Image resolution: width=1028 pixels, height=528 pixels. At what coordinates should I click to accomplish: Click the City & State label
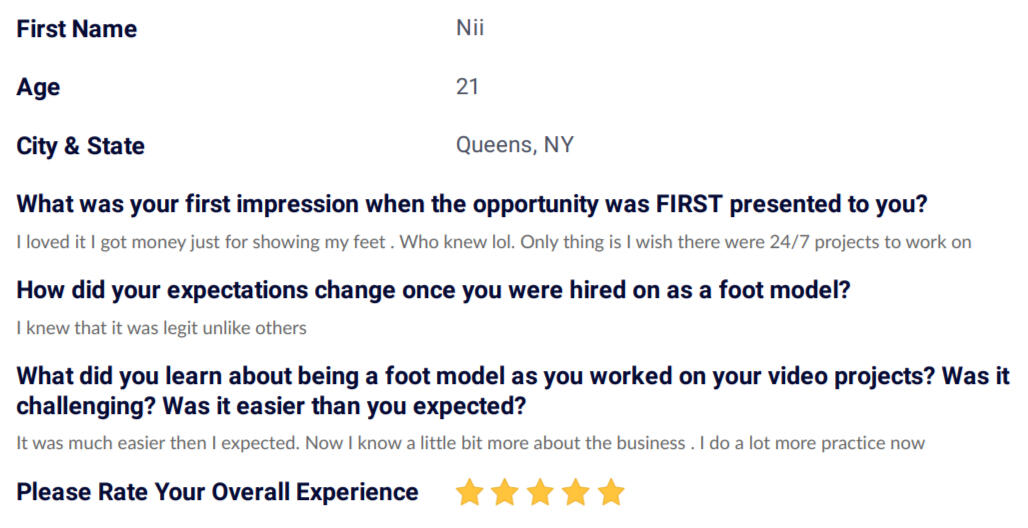[x=81, y=146]
